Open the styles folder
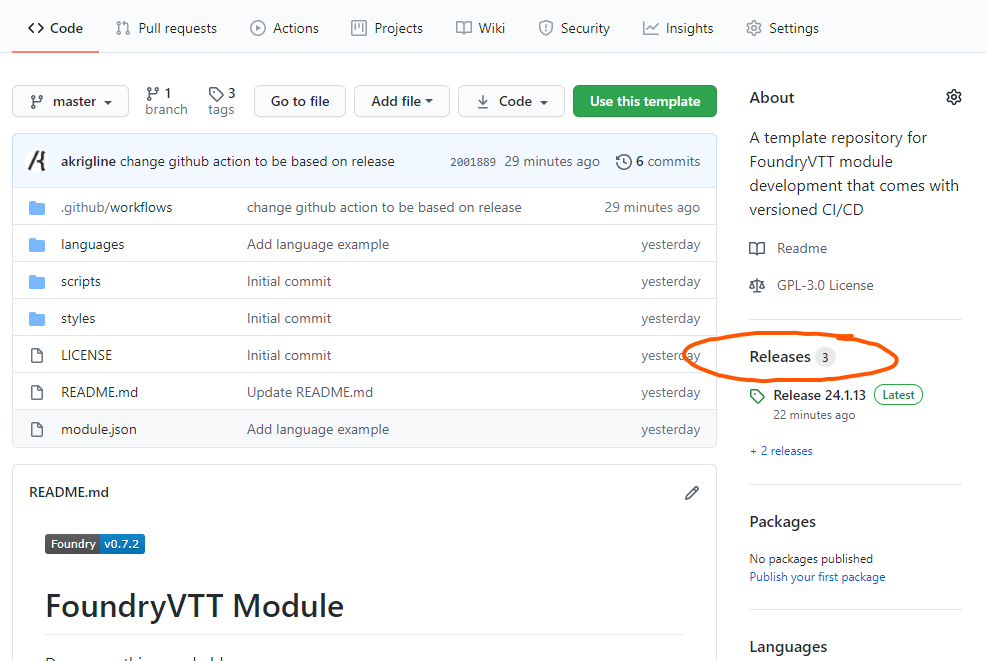987x661 pixels. (78, 319)
